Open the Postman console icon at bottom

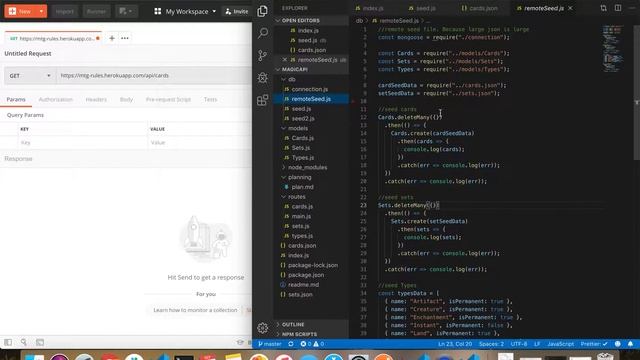pyautogui.click(x=40, y=342)
